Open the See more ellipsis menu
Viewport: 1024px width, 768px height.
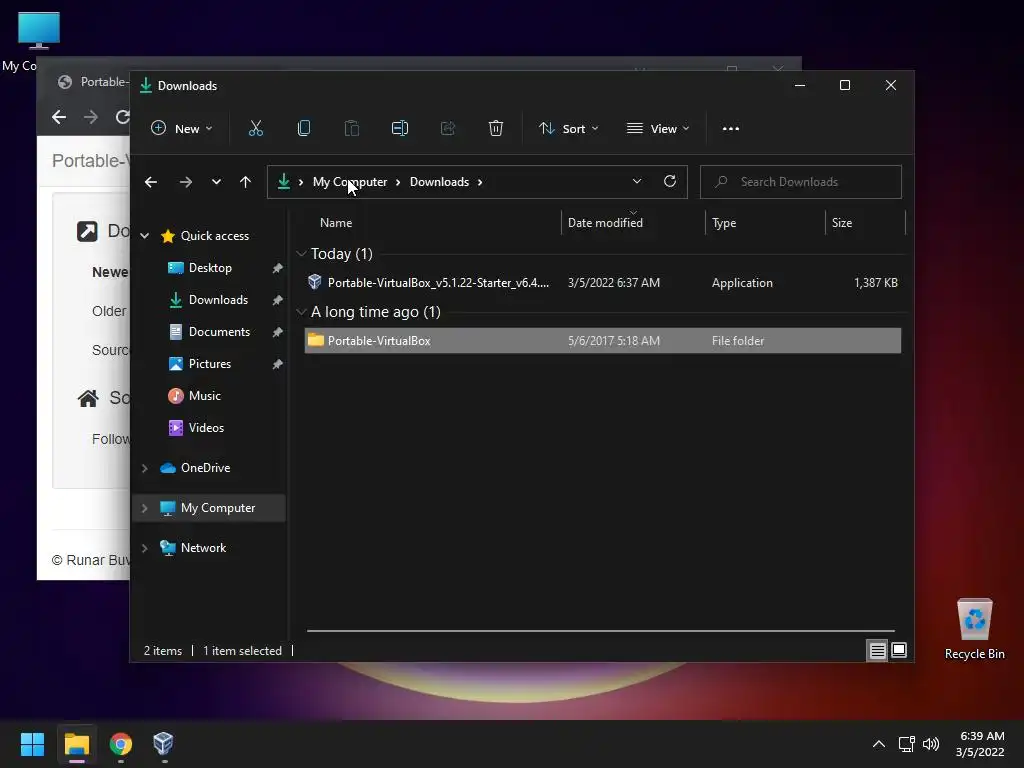731,129
